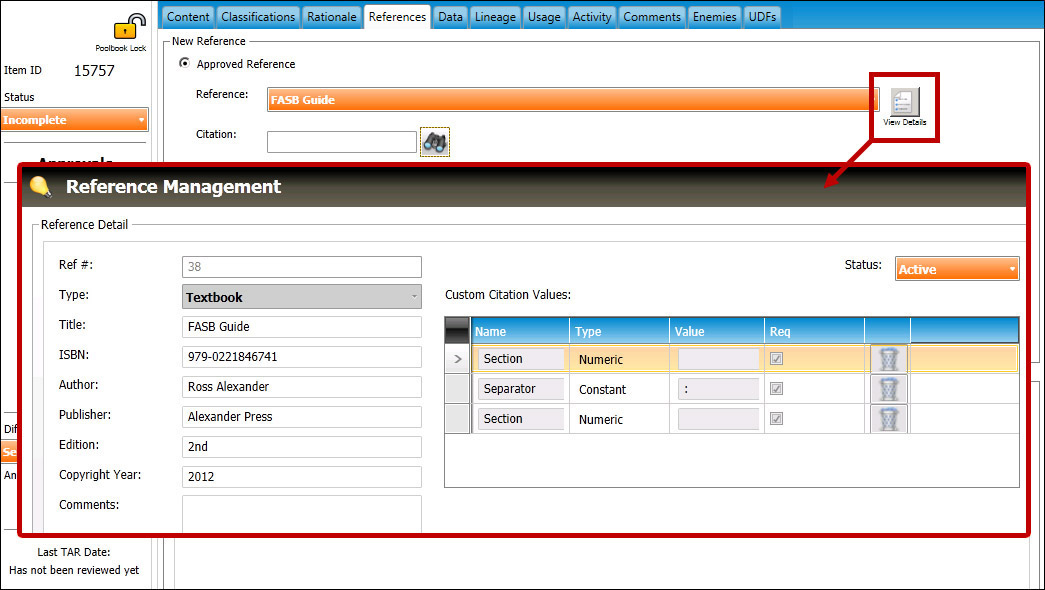Select the Approved Reference radio button
This screenshot has height=590, width=1045.
[183, 64]
